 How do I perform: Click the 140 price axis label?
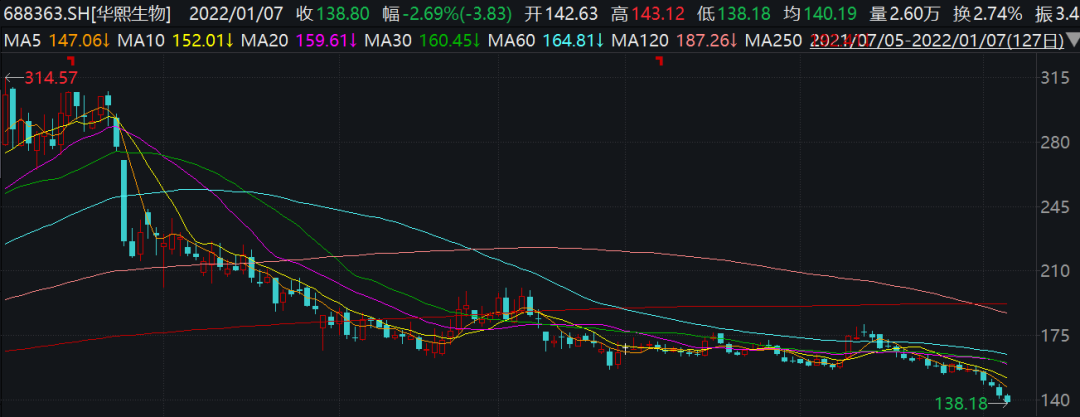1055,400
